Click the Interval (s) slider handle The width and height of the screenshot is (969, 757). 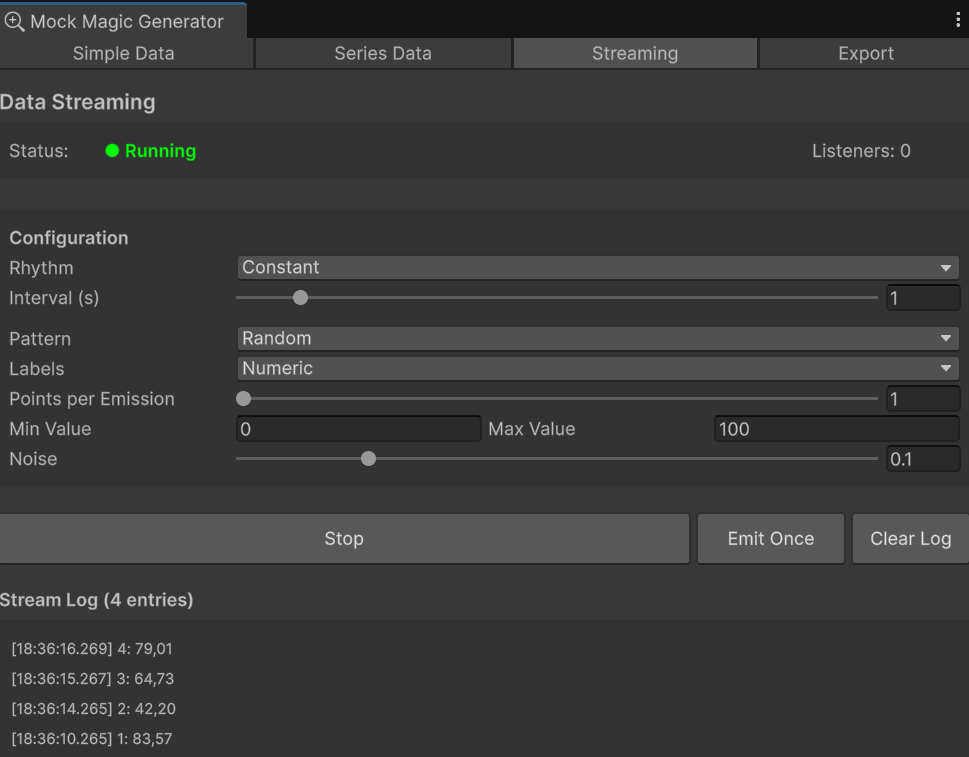pos(300,298)
